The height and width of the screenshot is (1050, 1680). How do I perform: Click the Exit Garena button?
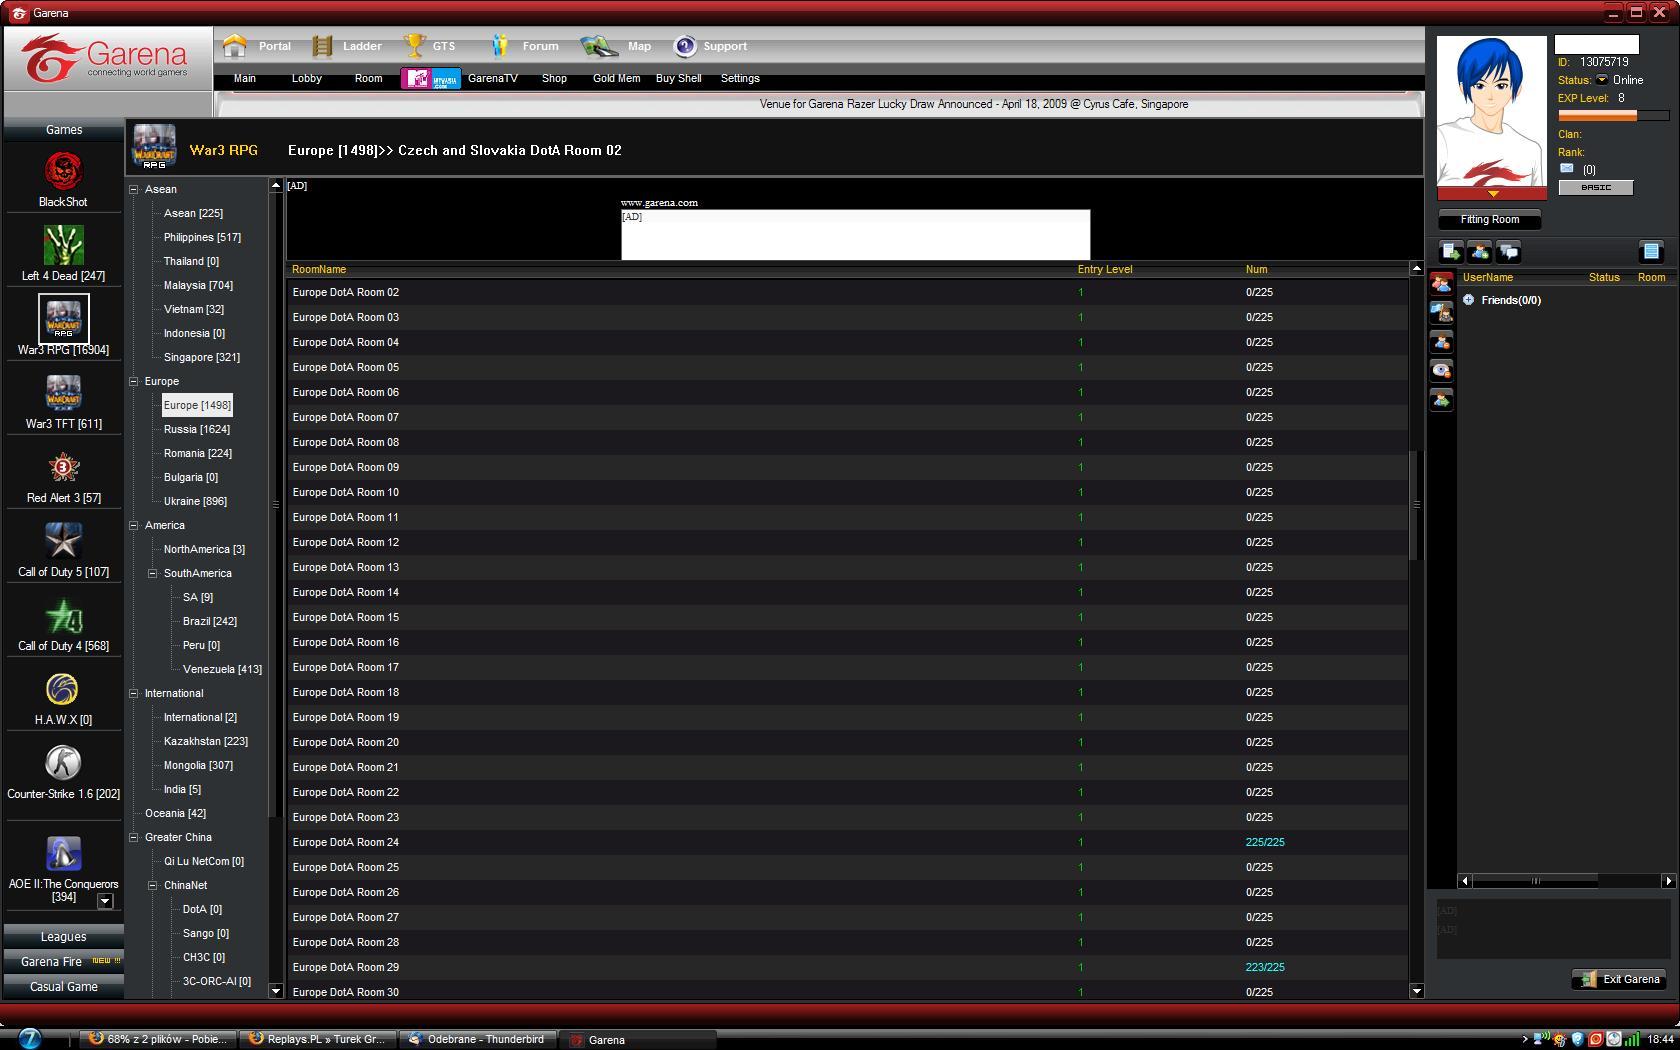pyautogui.click(x=1620, y=979)
